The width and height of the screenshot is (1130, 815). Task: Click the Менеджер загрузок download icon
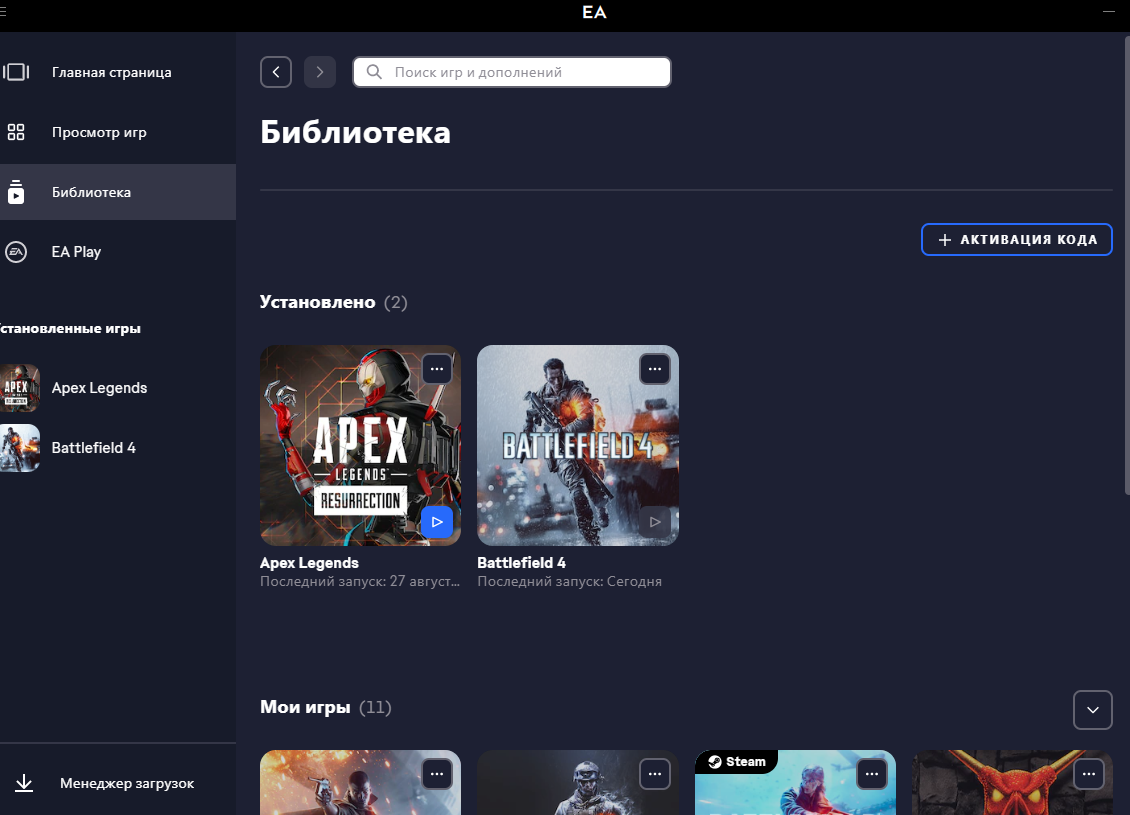(x=24, y=783)
